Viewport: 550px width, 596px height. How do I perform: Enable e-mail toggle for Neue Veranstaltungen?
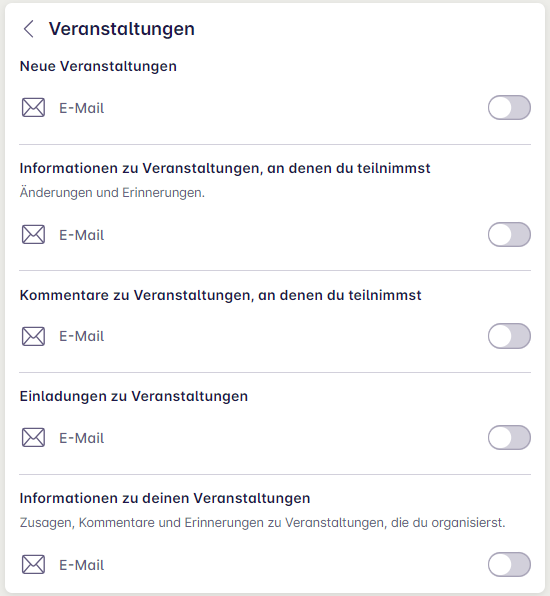pos(509,108)
